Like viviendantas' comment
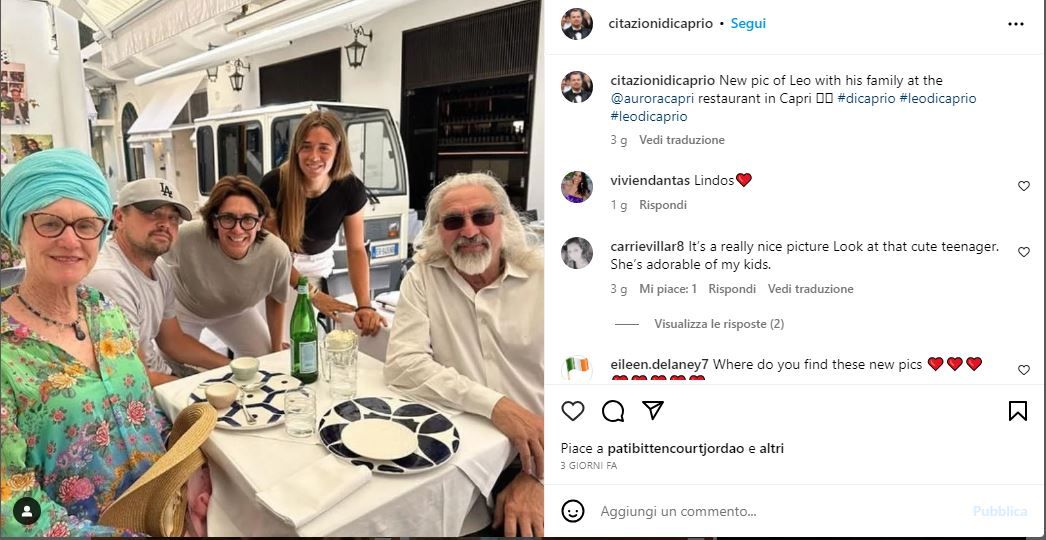 click(x=1023, y=186)
